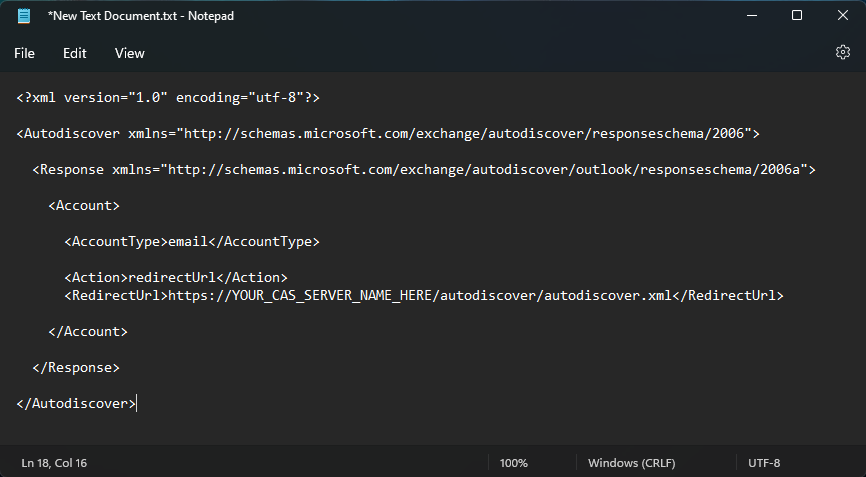Minimize the Notepad window
Screen dimensions: 866x477
point(752,15)
